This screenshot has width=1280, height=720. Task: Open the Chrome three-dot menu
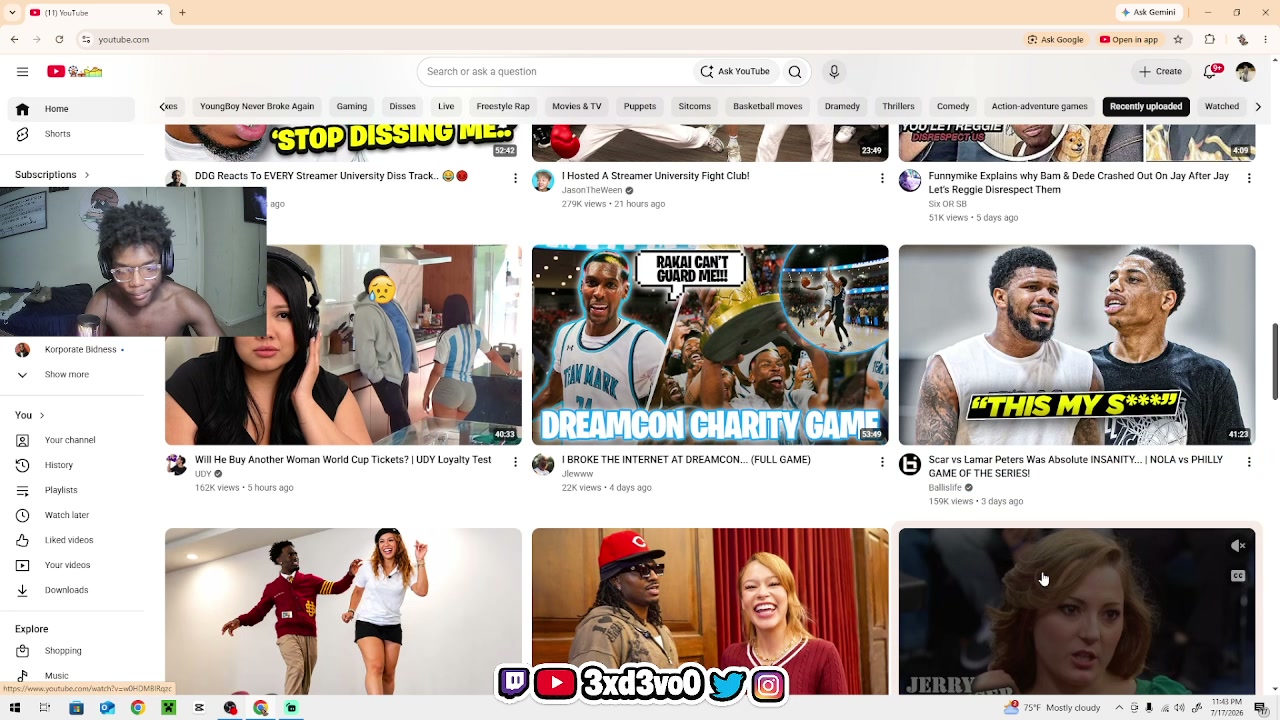tap(1266, 39)
